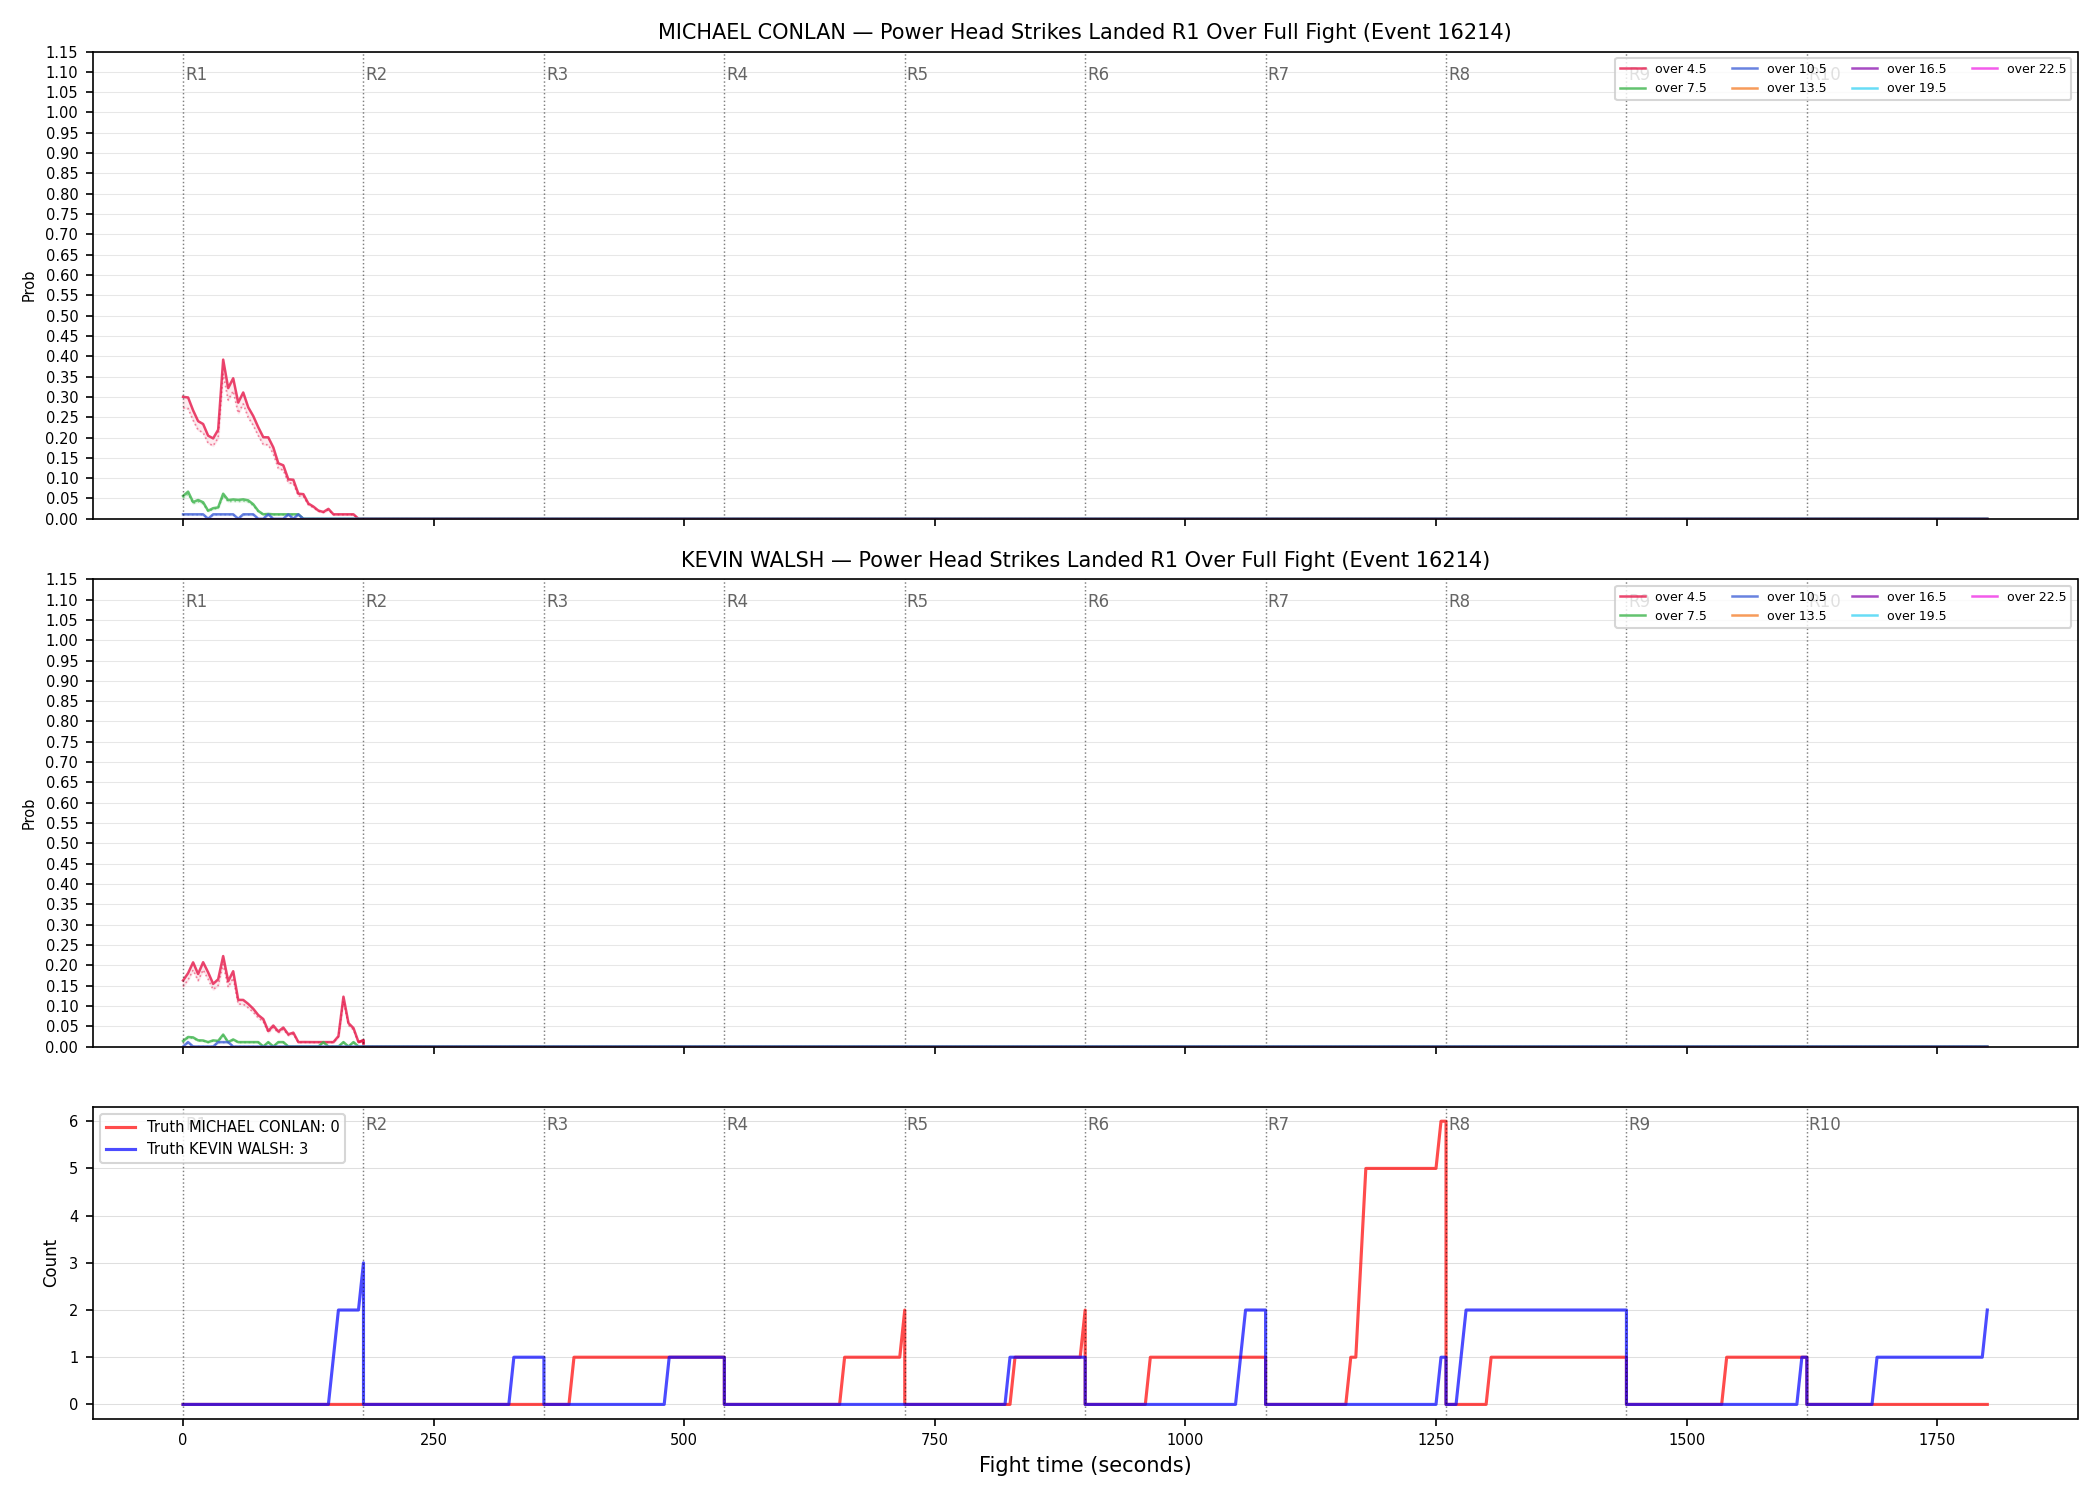Click the MICHAEL CONLAN chart title
The image size is (2100, 1500).
tap(1084, 32)
